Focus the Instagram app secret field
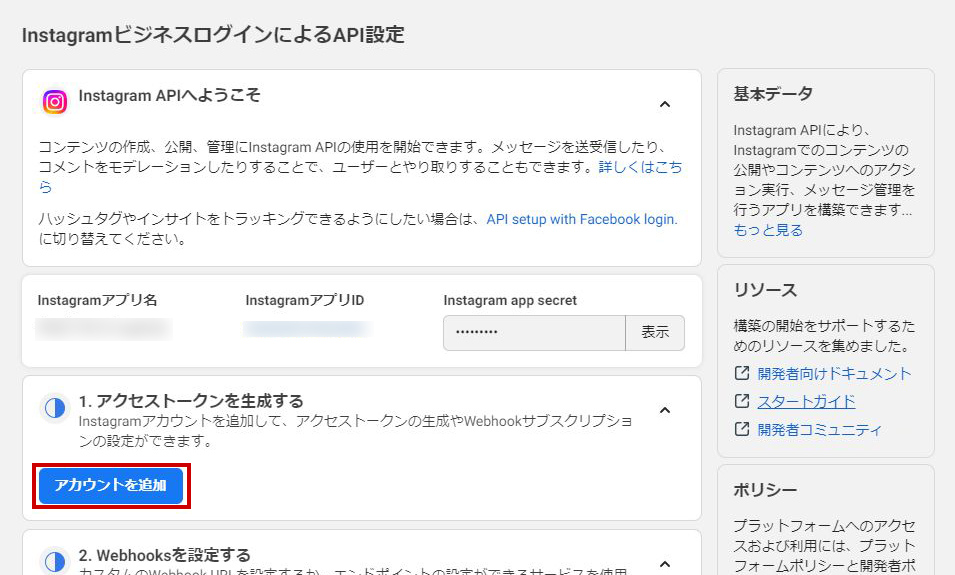Viewport: 955px width, 575px height. (x=534, y=333)
